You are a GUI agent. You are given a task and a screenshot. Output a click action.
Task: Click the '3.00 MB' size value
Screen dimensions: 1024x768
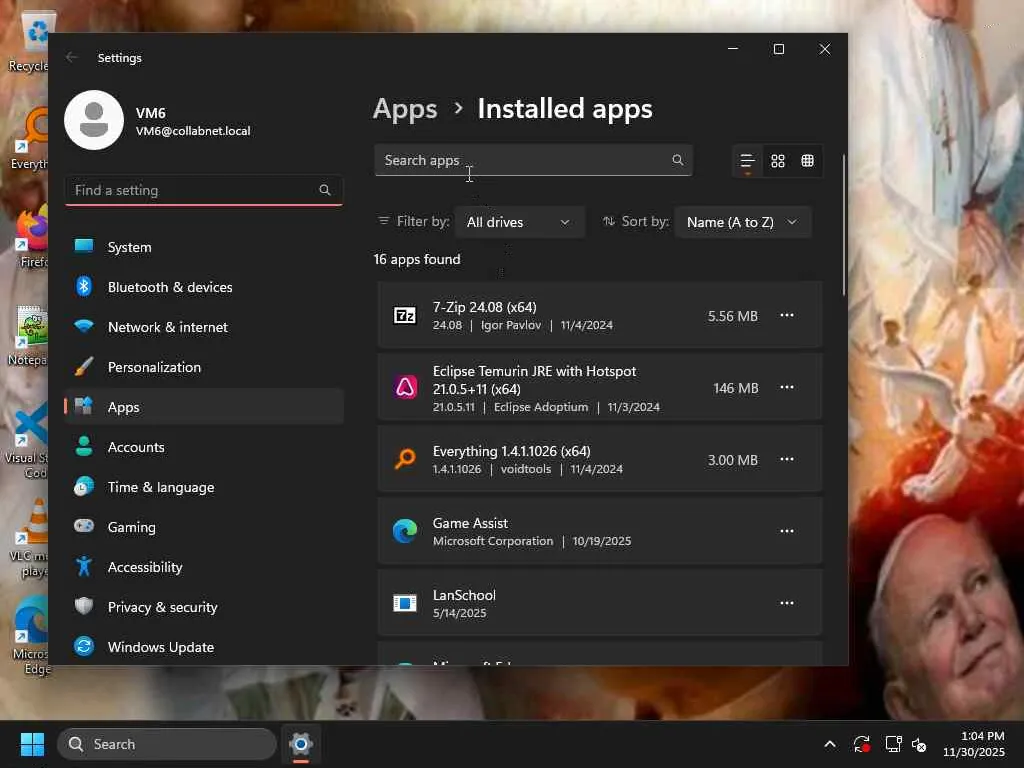[733, 460]
